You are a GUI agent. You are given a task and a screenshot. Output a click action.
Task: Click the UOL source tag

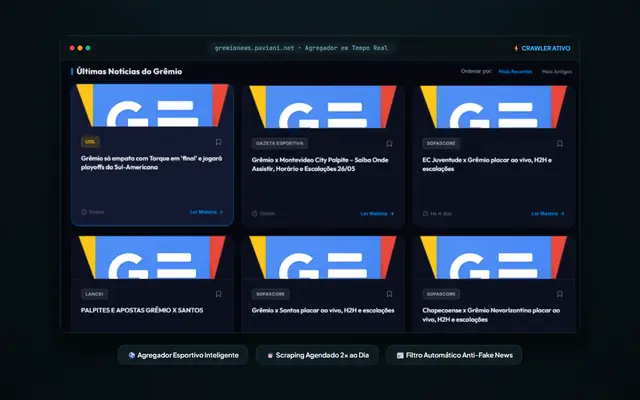pos(90,142)
